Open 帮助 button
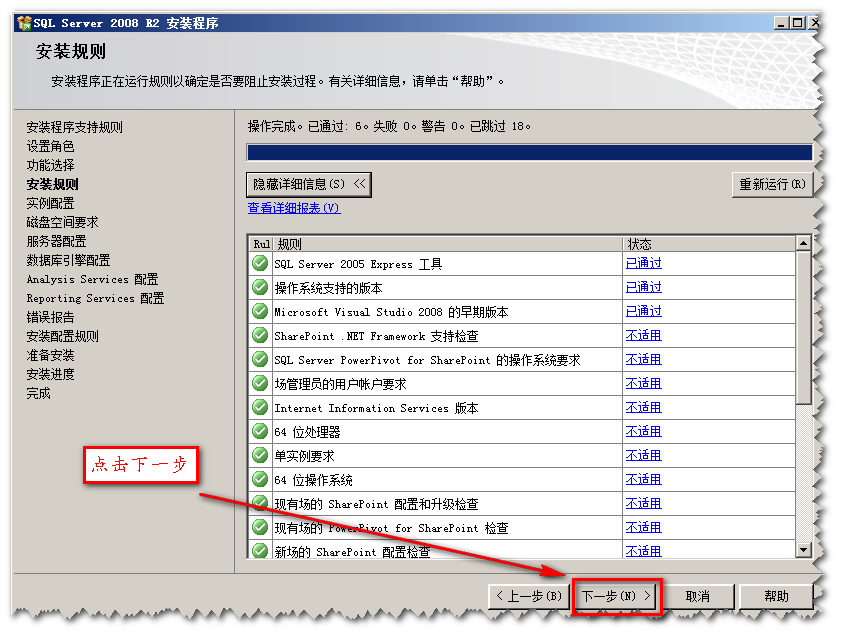Viewport: 841px width, 636px height. point(776,596)
